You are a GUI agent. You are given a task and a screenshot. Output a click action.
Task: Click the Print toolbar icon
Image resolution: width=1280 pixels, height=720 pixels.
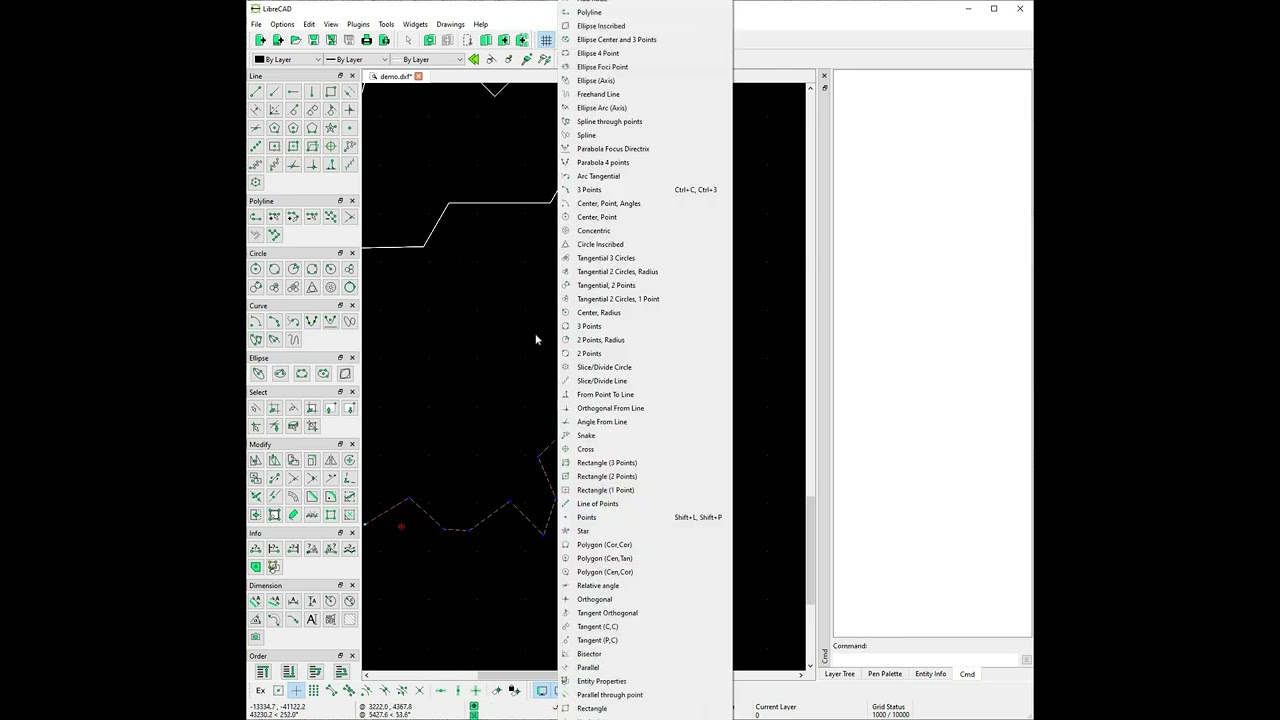(366, 40)
